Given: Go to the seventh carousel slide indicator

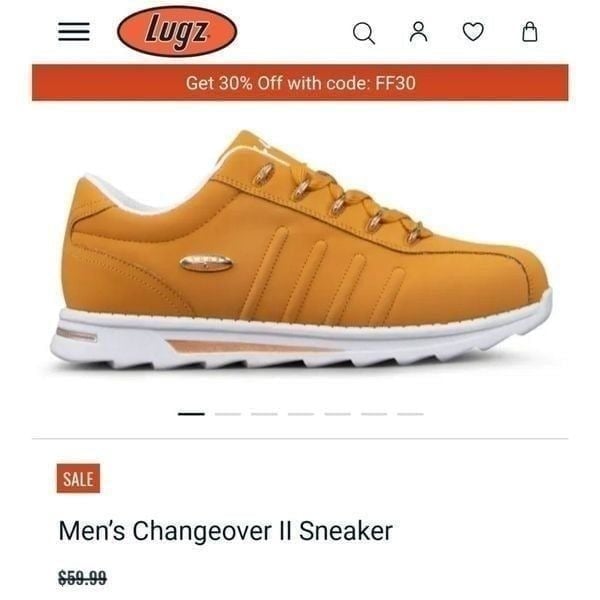Looking at the screenshot, I should point(410,414).
